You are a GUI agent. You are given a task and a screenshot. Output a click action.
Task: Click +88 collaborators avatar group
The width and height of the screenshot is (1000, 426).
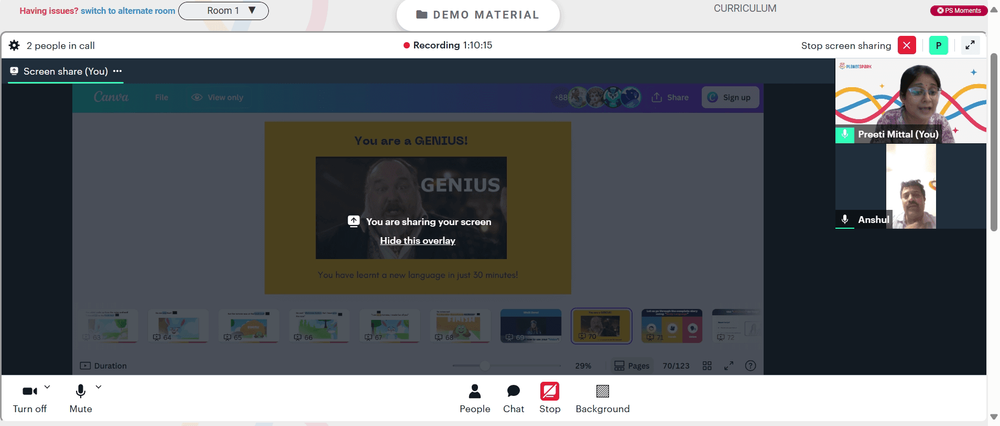coord(598,98)
